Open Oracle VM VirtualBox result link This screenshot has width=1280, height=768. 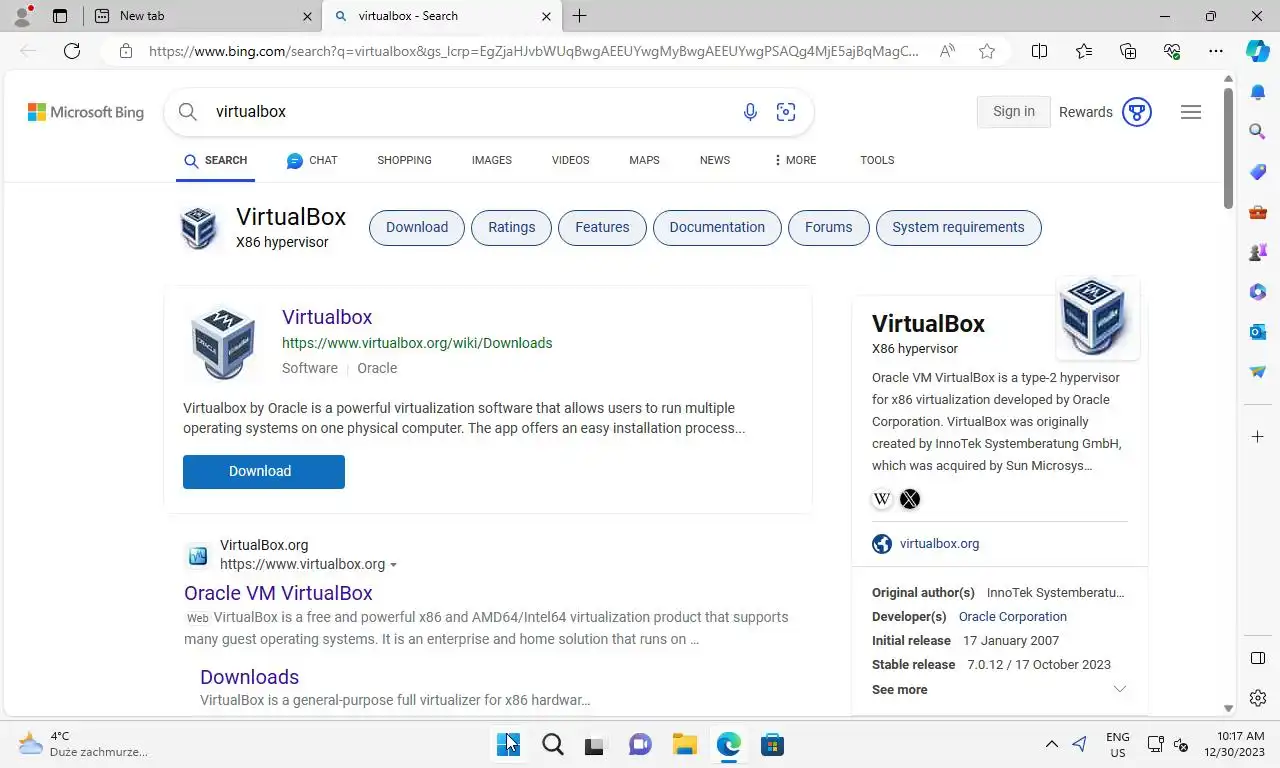pyautogui.click(x=278, y=593)
